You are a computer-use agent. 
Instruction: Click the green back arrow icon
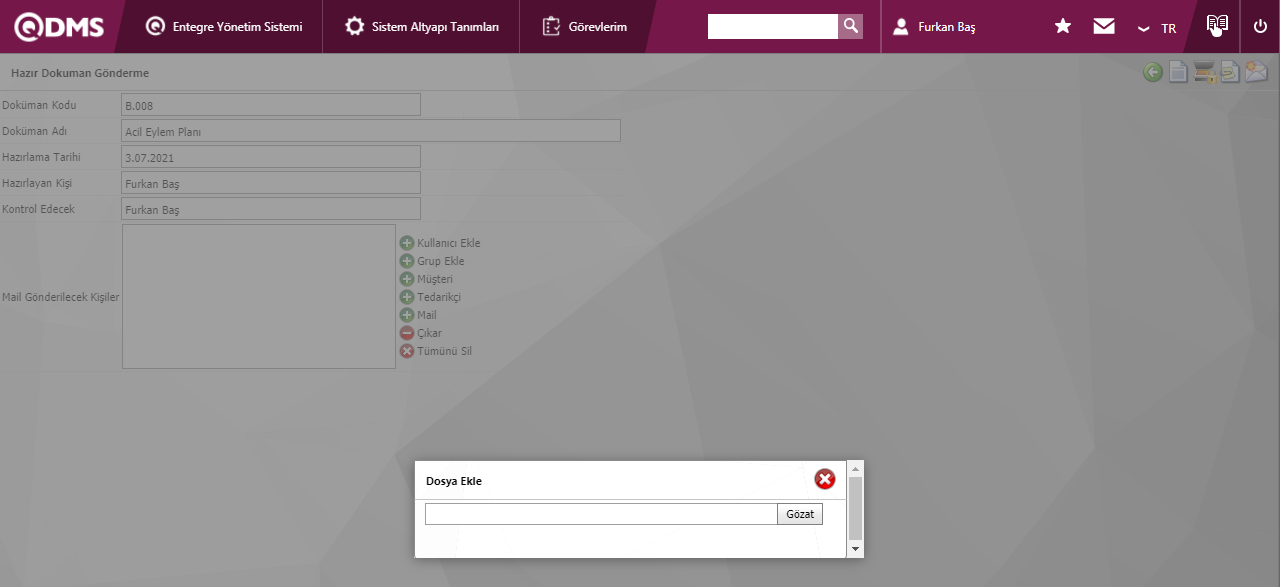coord(1153,72)
